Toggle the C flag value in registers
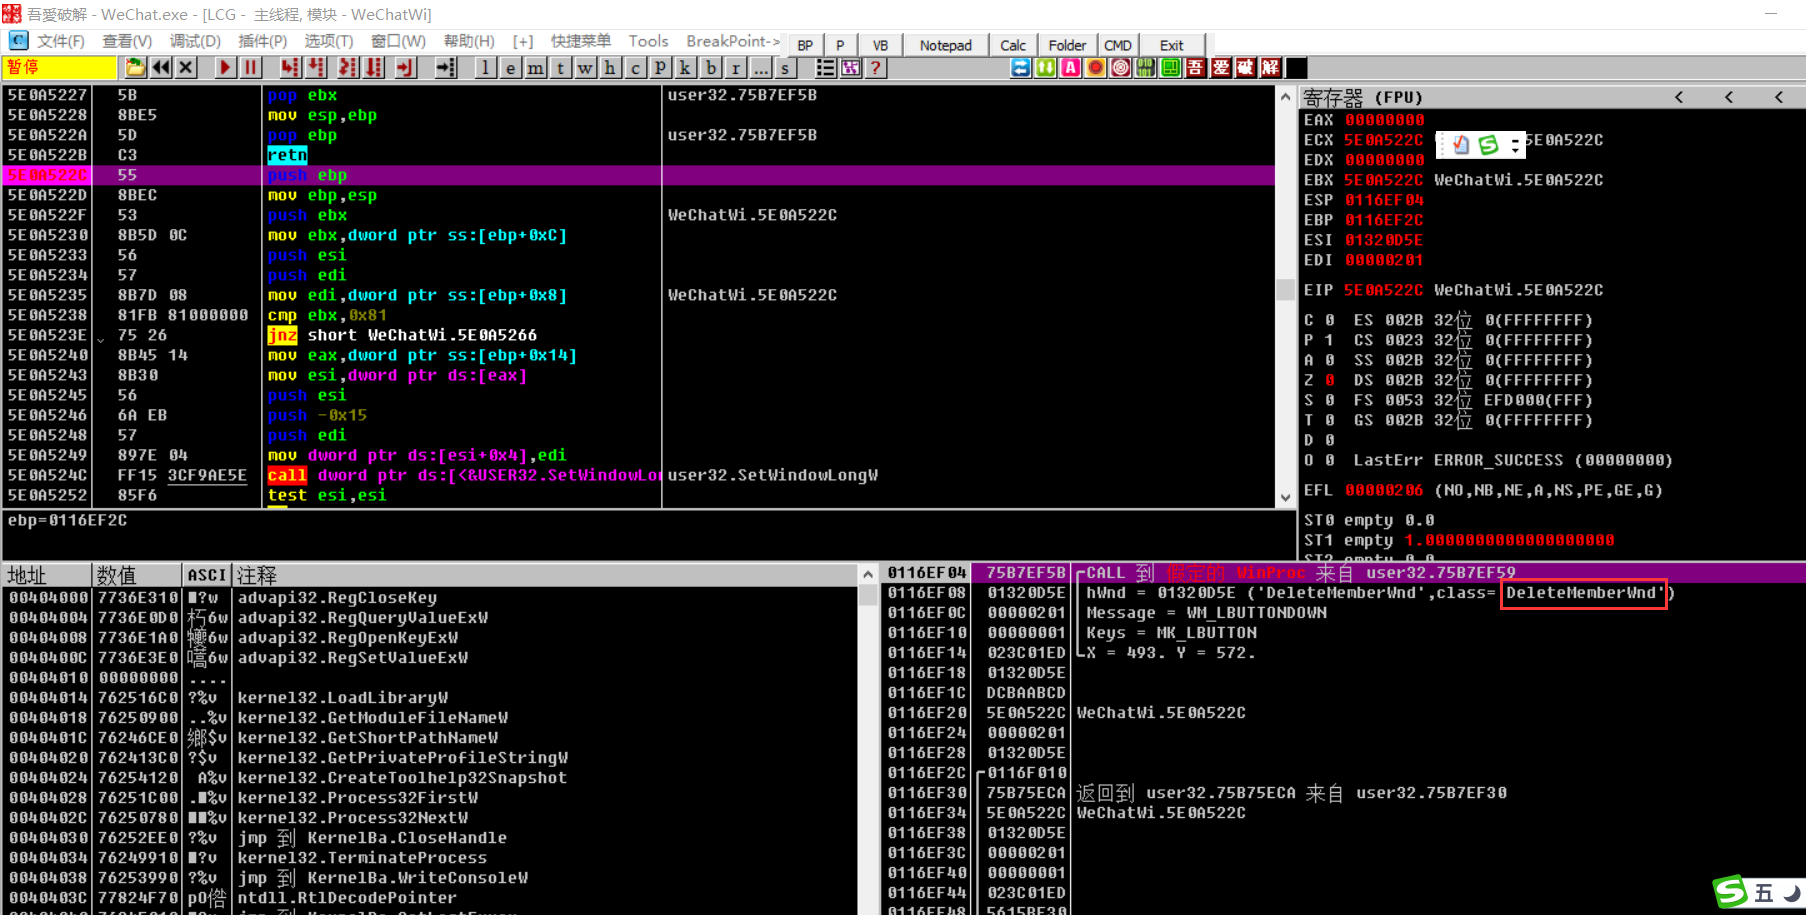Viewport: 1806px width, 915px height. 1329,320
